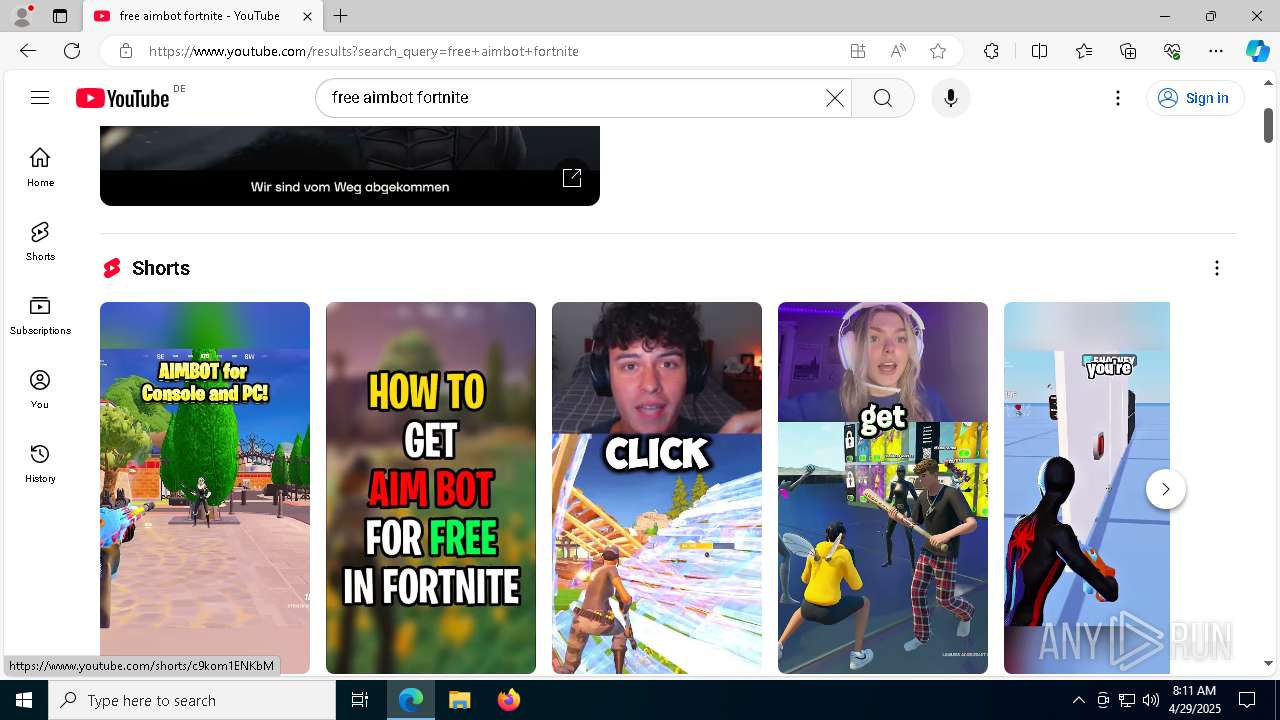The height and width of the screenshot is (720, 1280).
Task: Launch Firefox from the taskbar
Action: [508, 701]
